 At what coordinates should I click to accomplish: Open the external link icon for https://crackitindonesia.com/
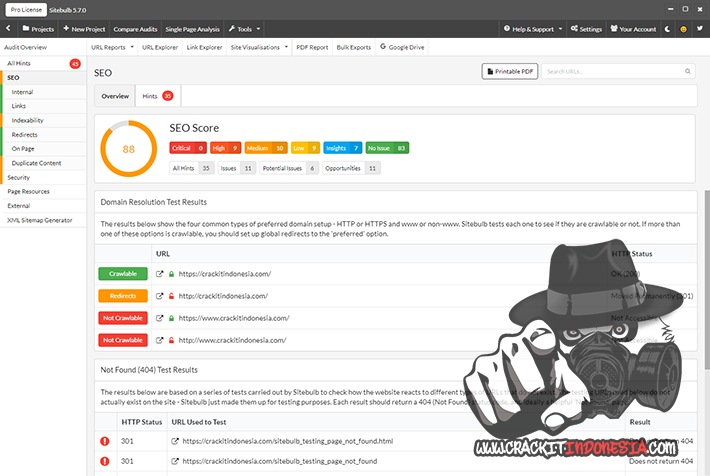[x=160, y=273]
